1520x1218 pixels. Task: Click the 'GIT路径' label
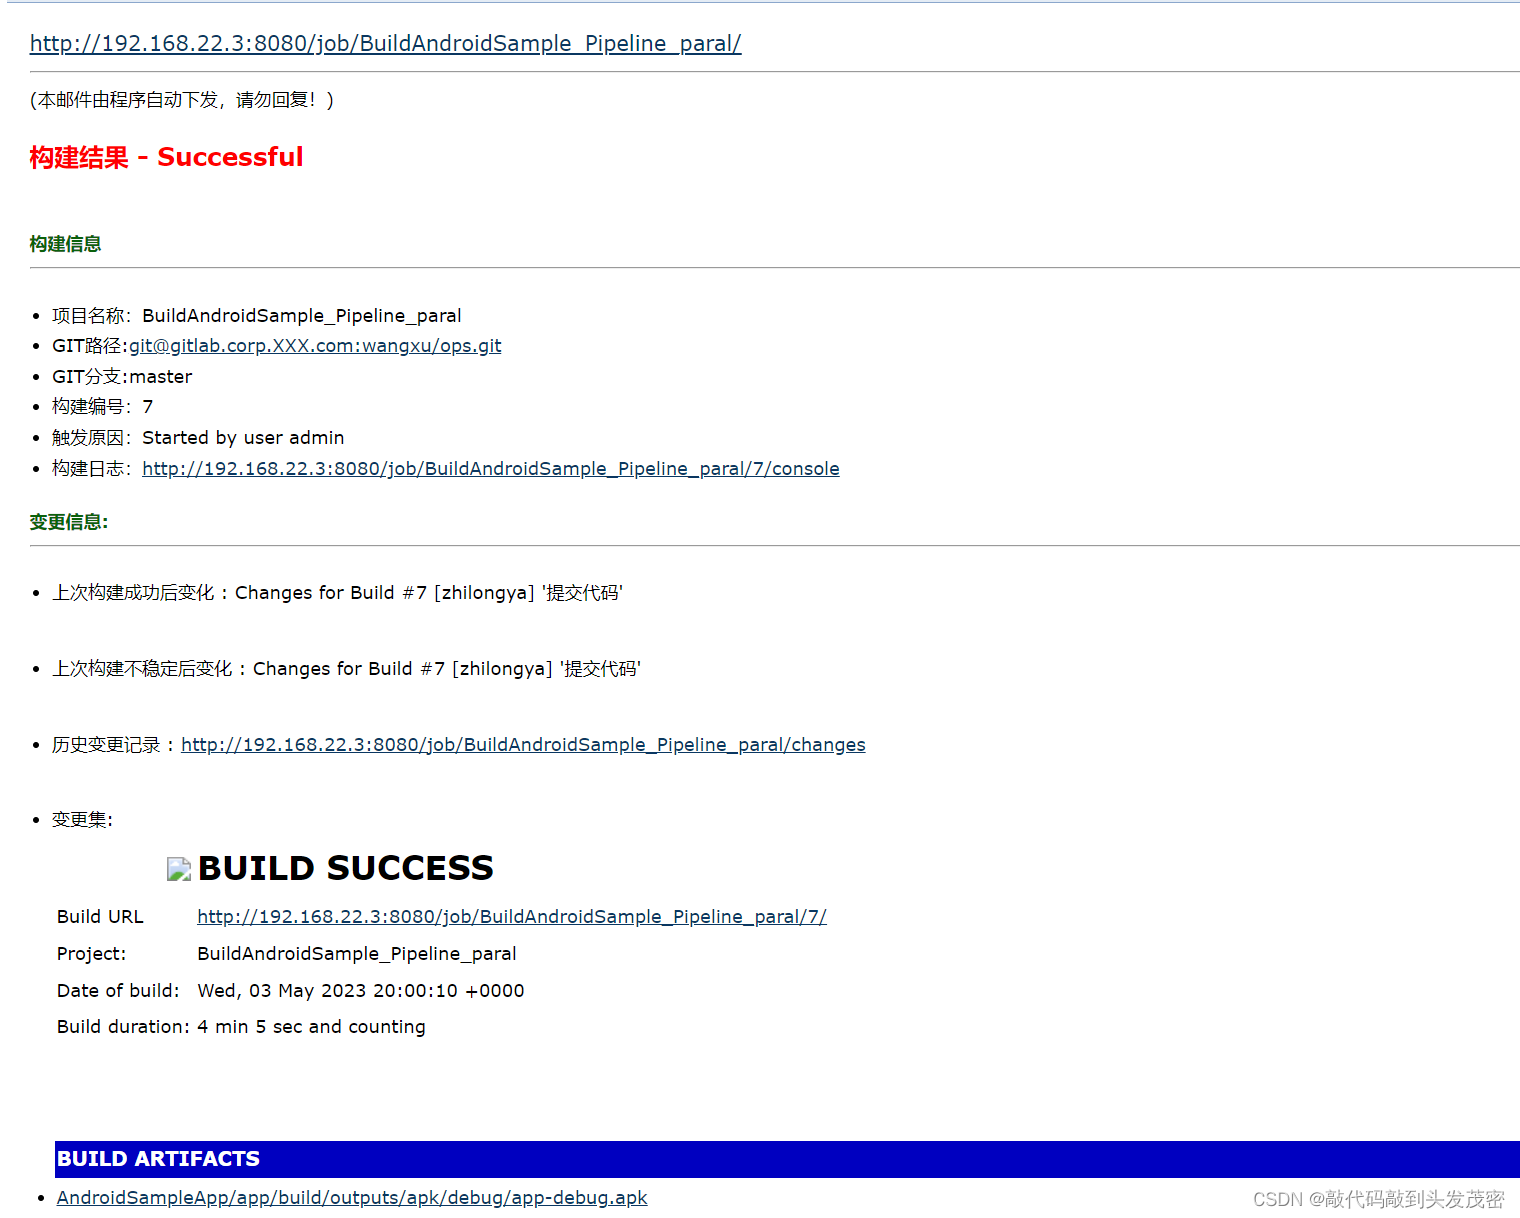click(x=87, y=345)
